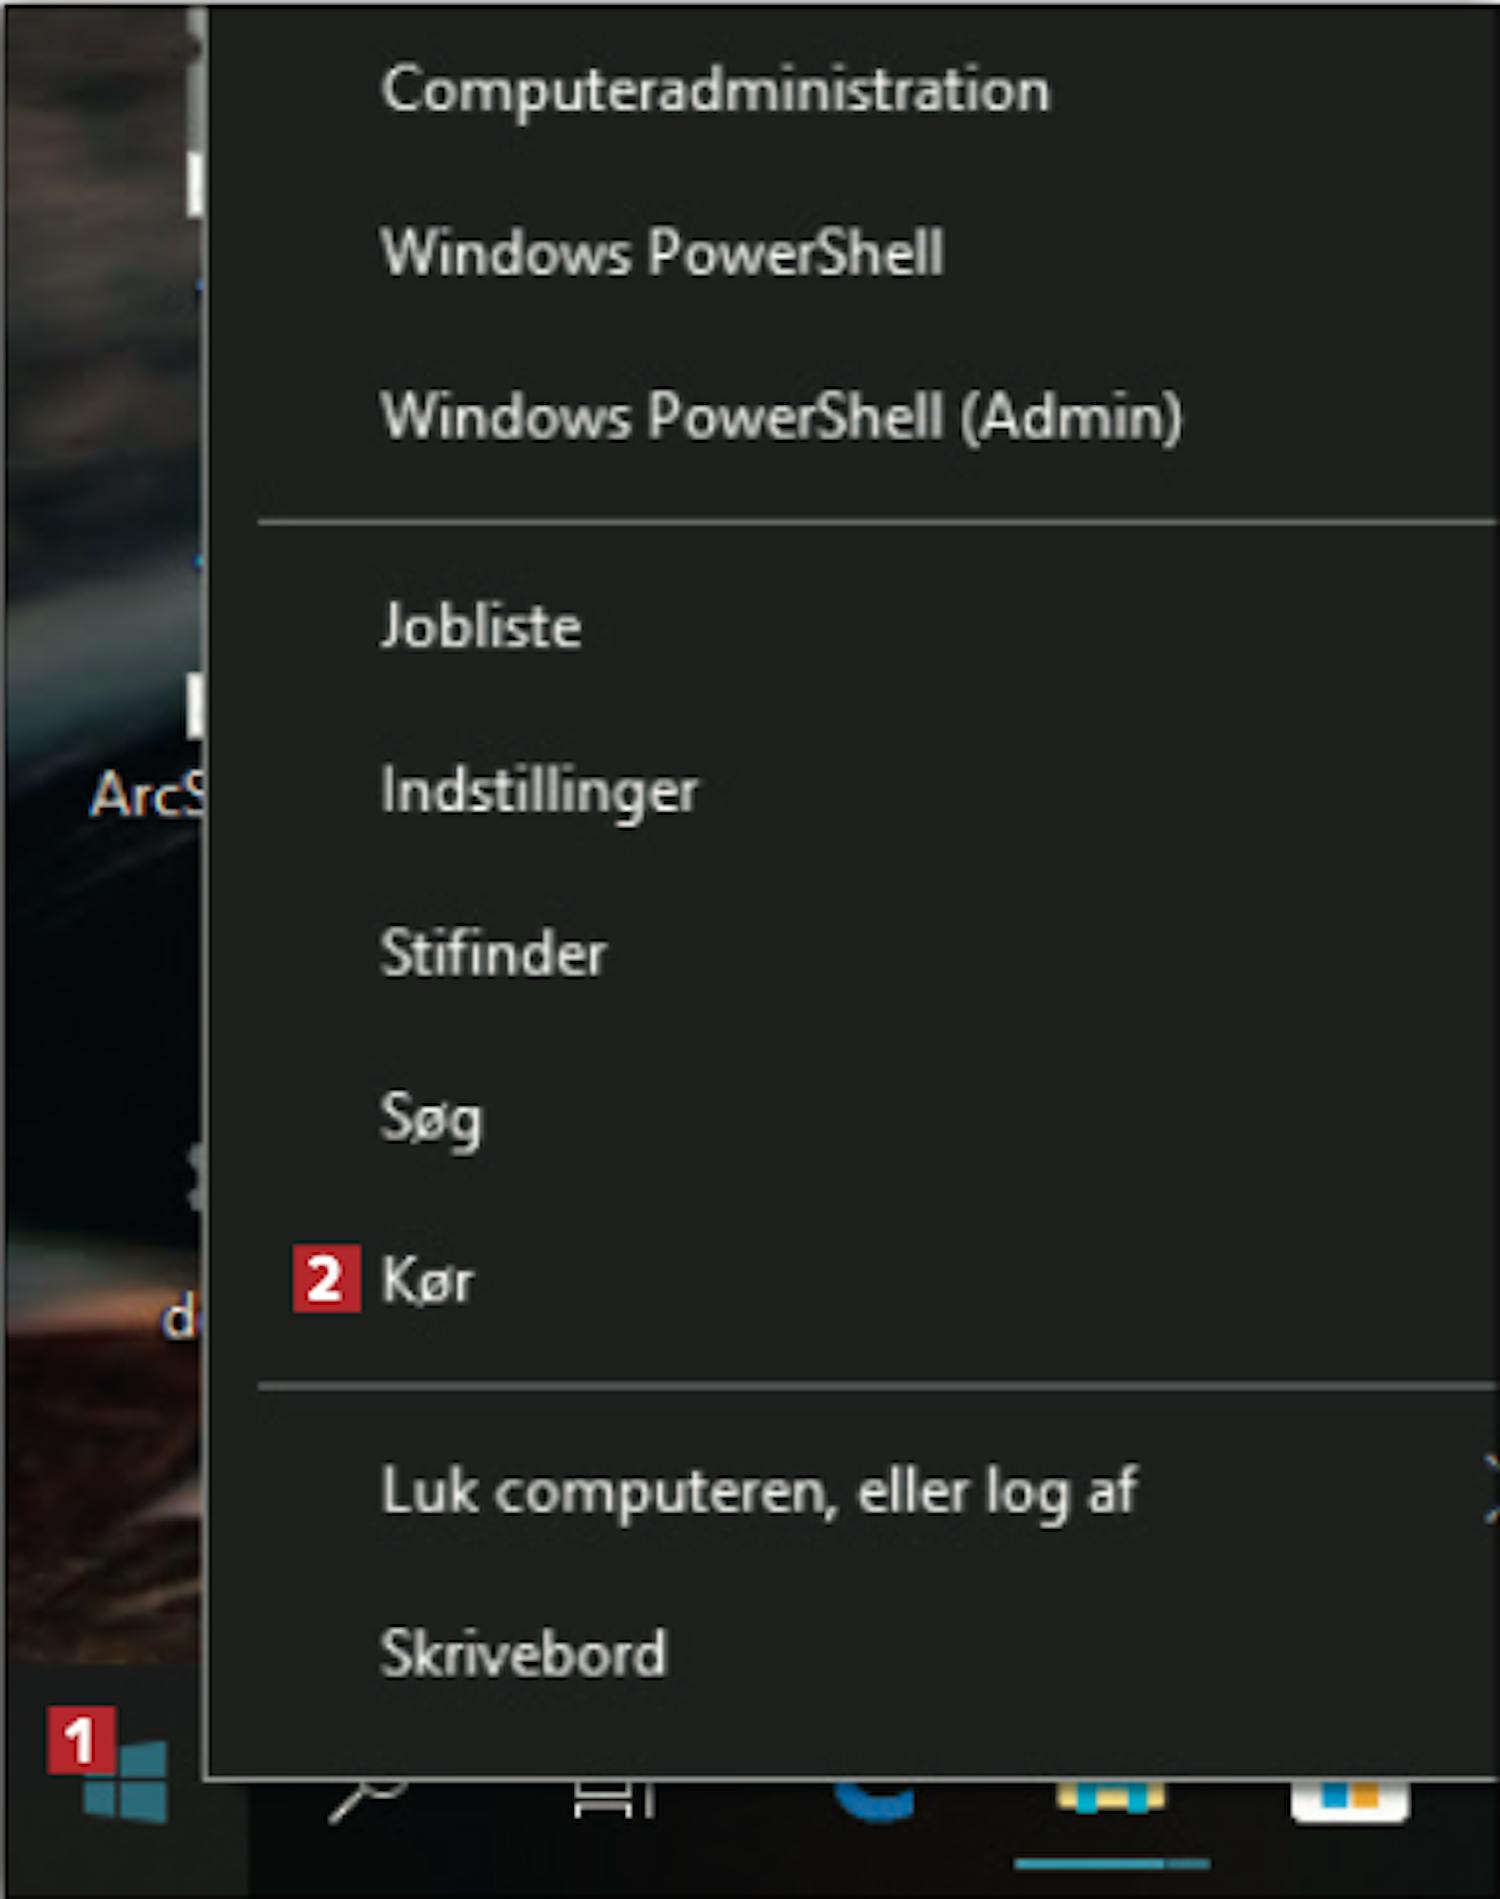The height and width of the screenshot is (1899, 1500).
Task: Select the desktop shortcut labelled with d
Action: pos(181,1317)
